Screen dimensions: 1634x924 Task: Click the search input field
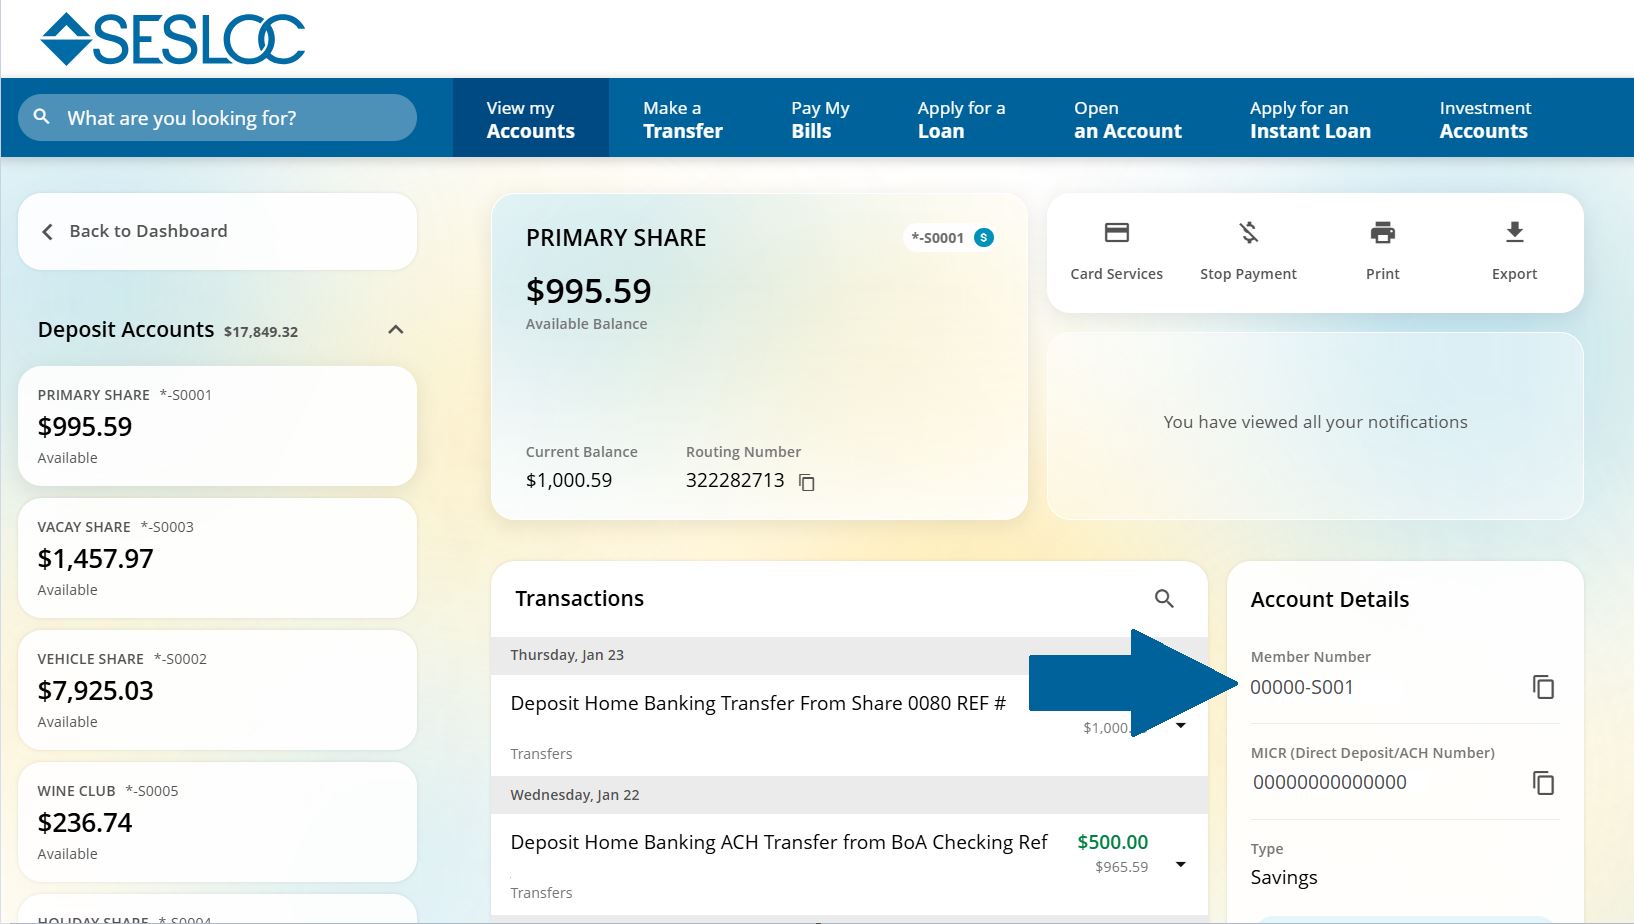(x=217, y=117)
